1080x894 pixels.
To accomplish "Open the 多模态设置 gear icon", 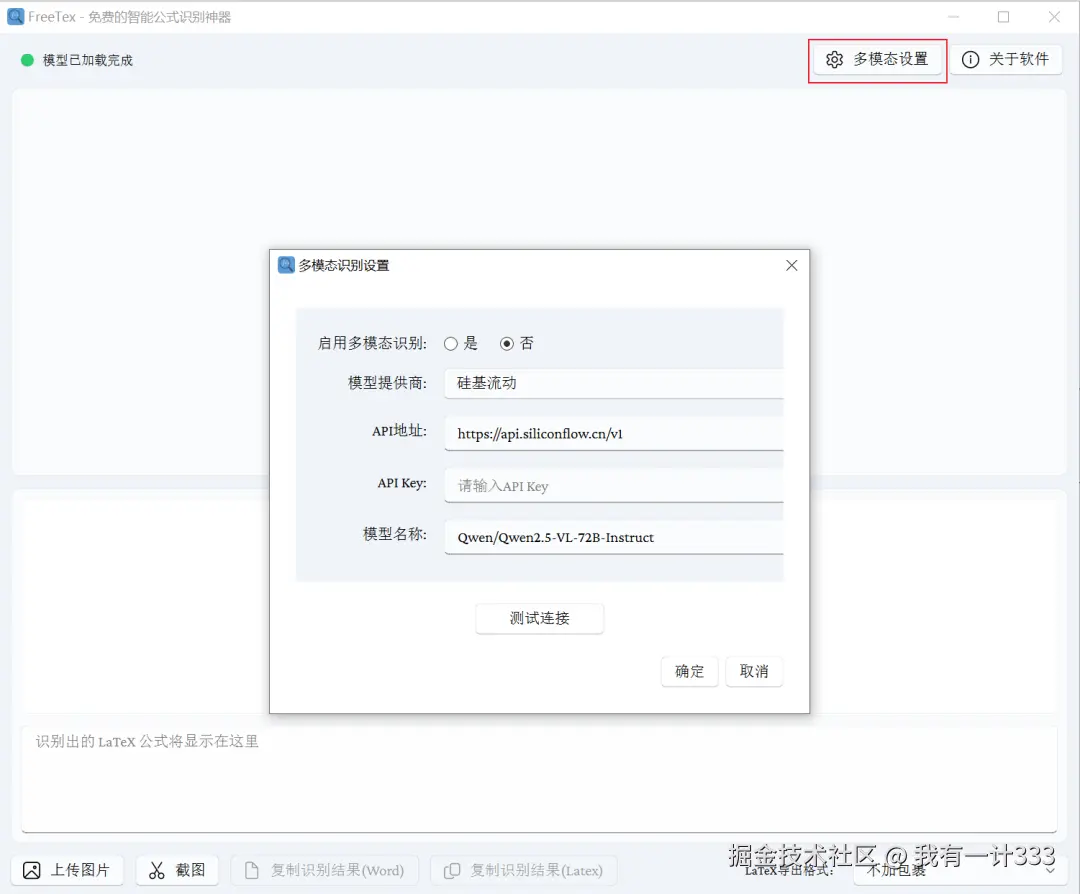I will pyautogui.click(x=835, y=59).
